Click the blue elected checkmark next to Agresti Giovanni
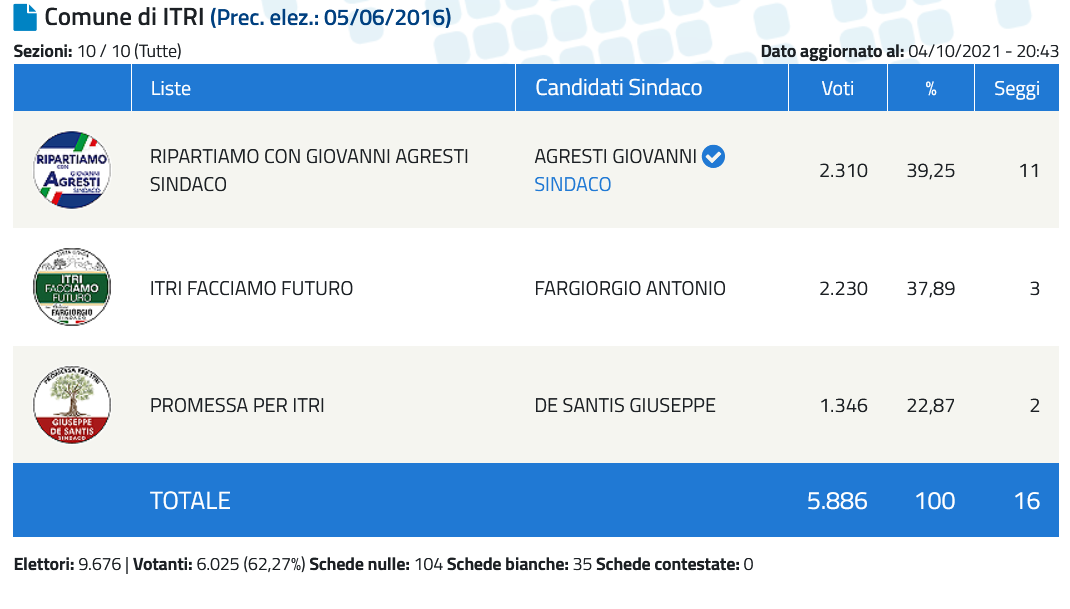 714,156
